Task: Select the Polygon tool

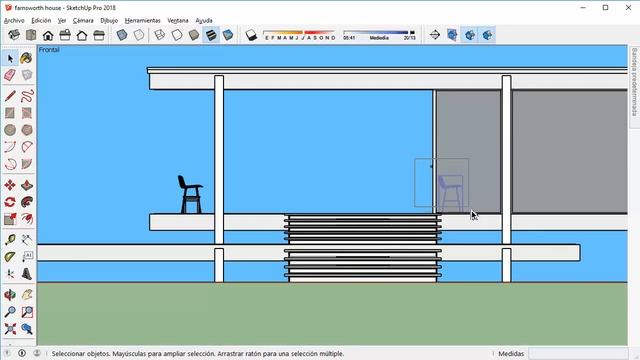Action: 27,130
